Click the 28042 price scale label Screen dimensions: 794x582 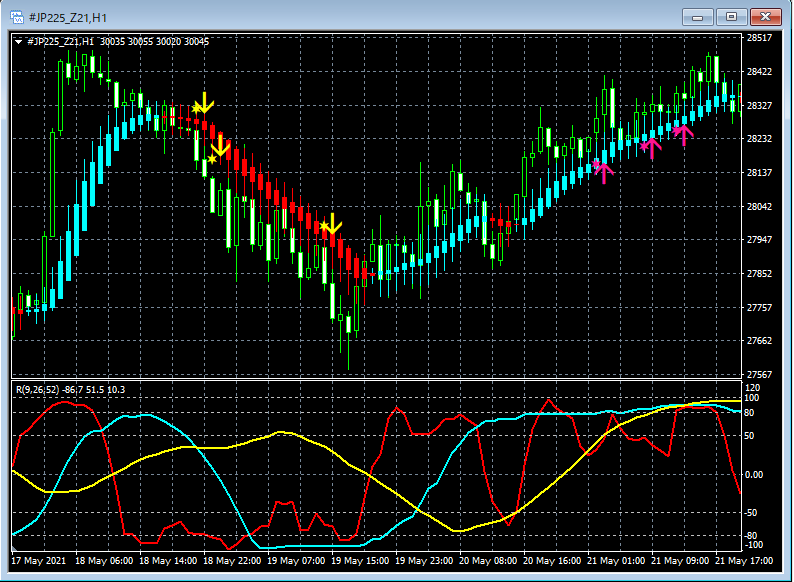(x=759, y=206)
